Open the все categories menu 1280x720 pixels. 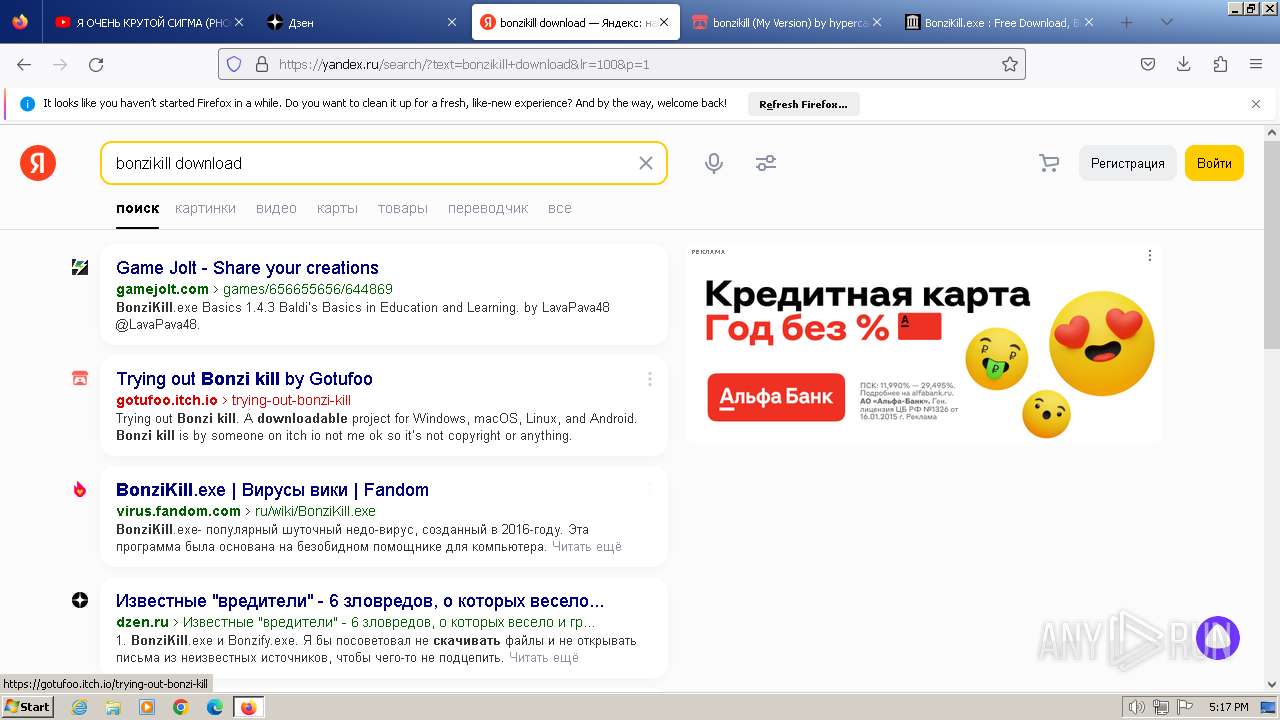[x=560, y=208]
